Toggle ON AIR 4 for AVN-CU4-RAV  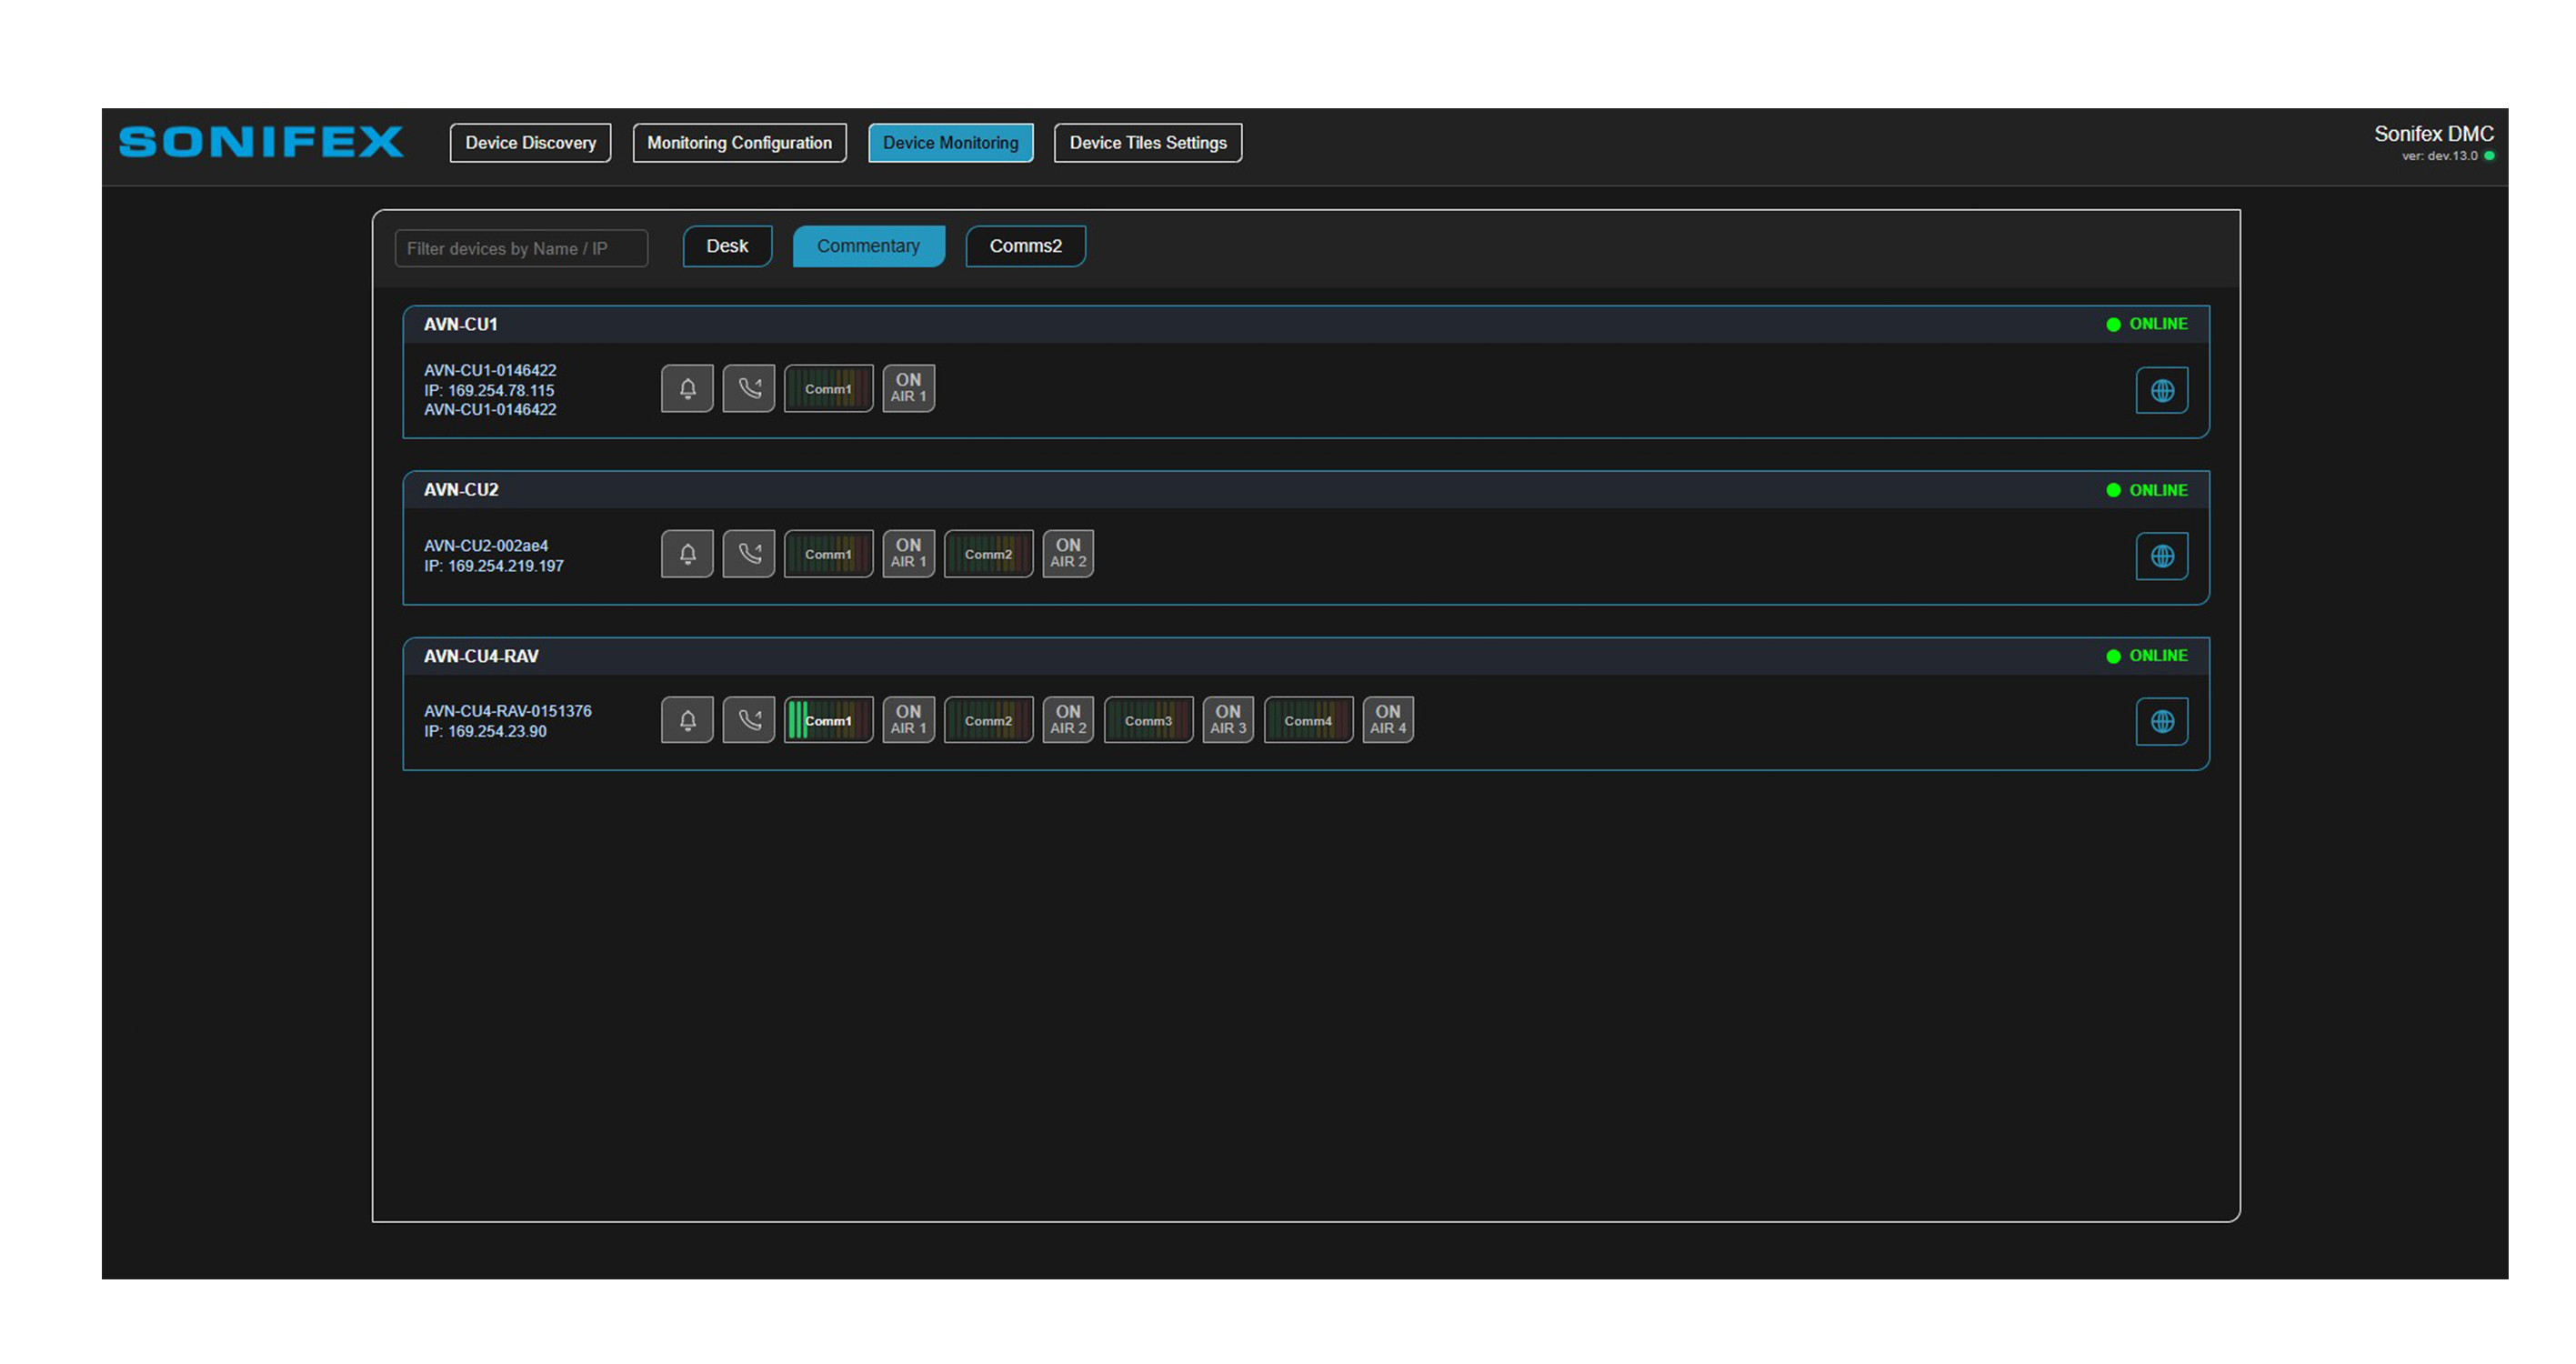pos(1388,720)
